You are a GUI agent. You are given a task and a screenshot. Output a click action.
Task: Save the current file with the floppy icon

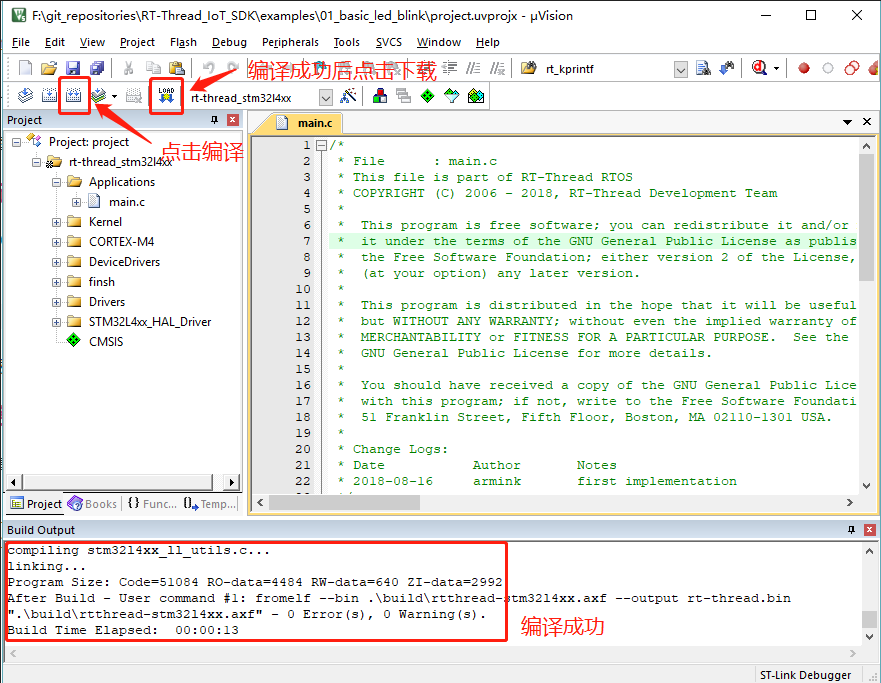pos(73,68)
